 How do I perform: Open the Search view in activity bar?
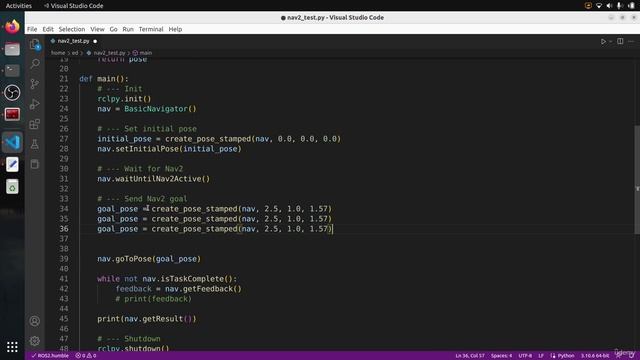click(35, 64)
